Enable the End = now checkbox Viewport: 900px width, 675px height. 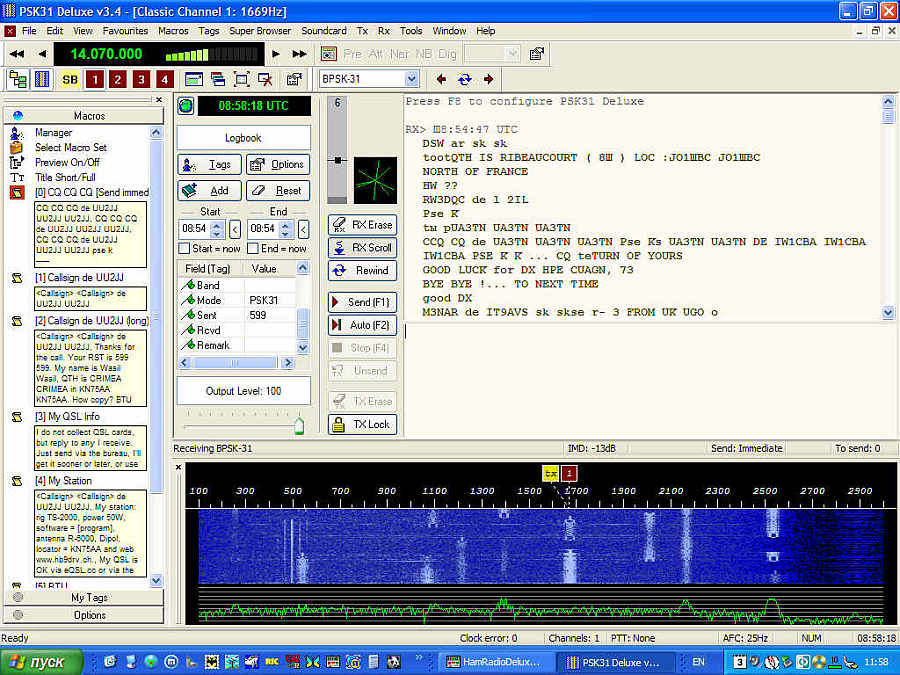pyautogui.click(x=253, y=249)
